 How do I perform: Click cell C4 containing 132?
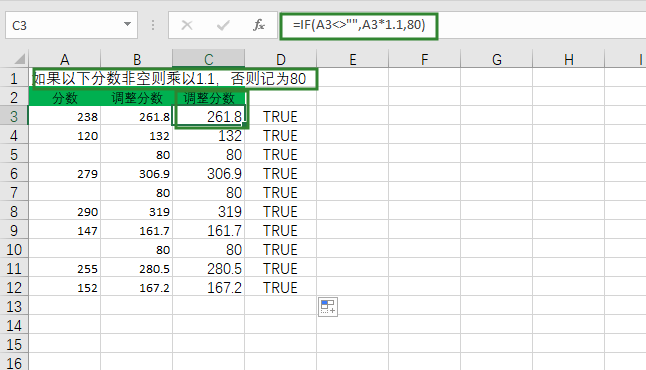click(209, 135)
